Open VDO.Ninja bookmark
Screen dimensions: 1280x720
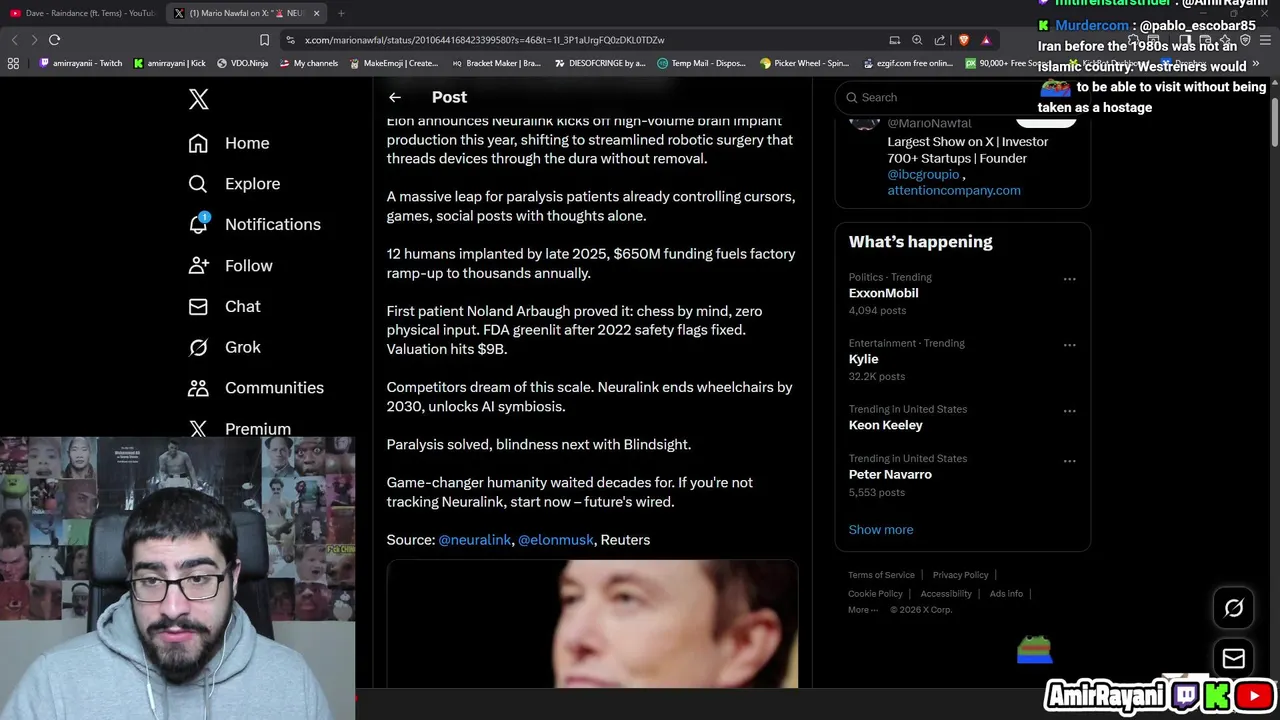243,63
